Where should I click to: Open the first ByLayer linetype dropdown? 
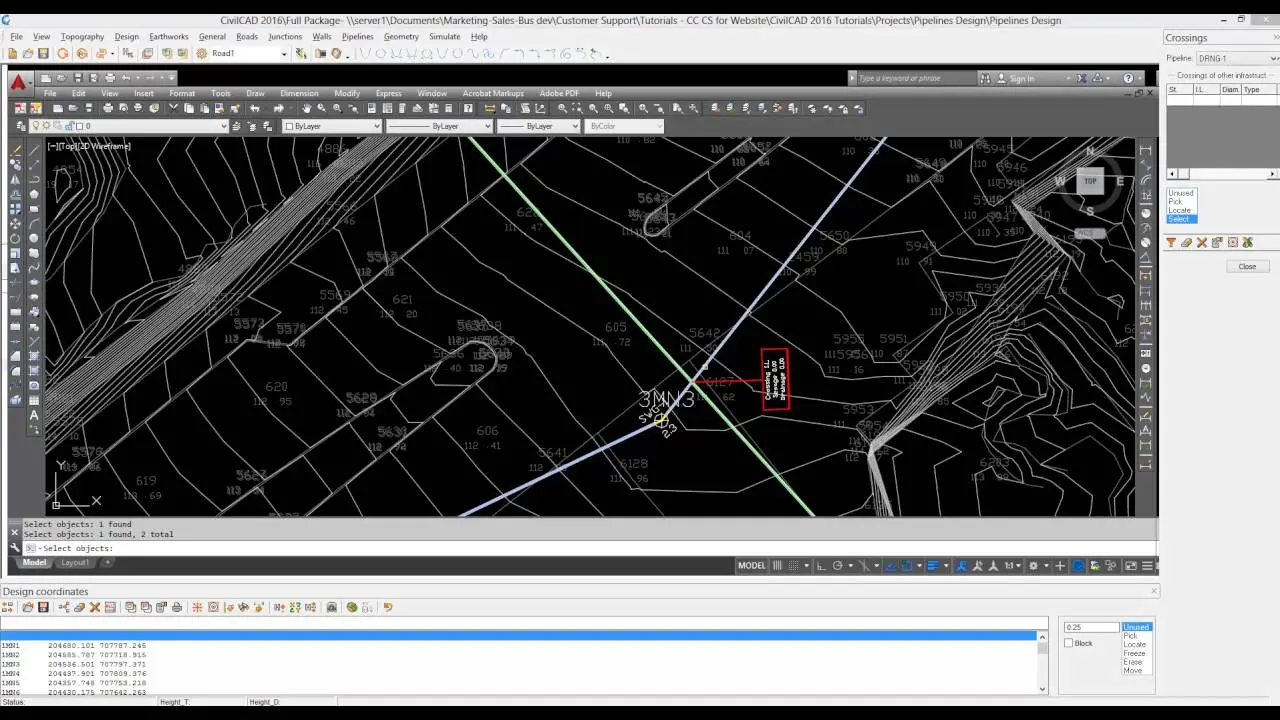439,126
